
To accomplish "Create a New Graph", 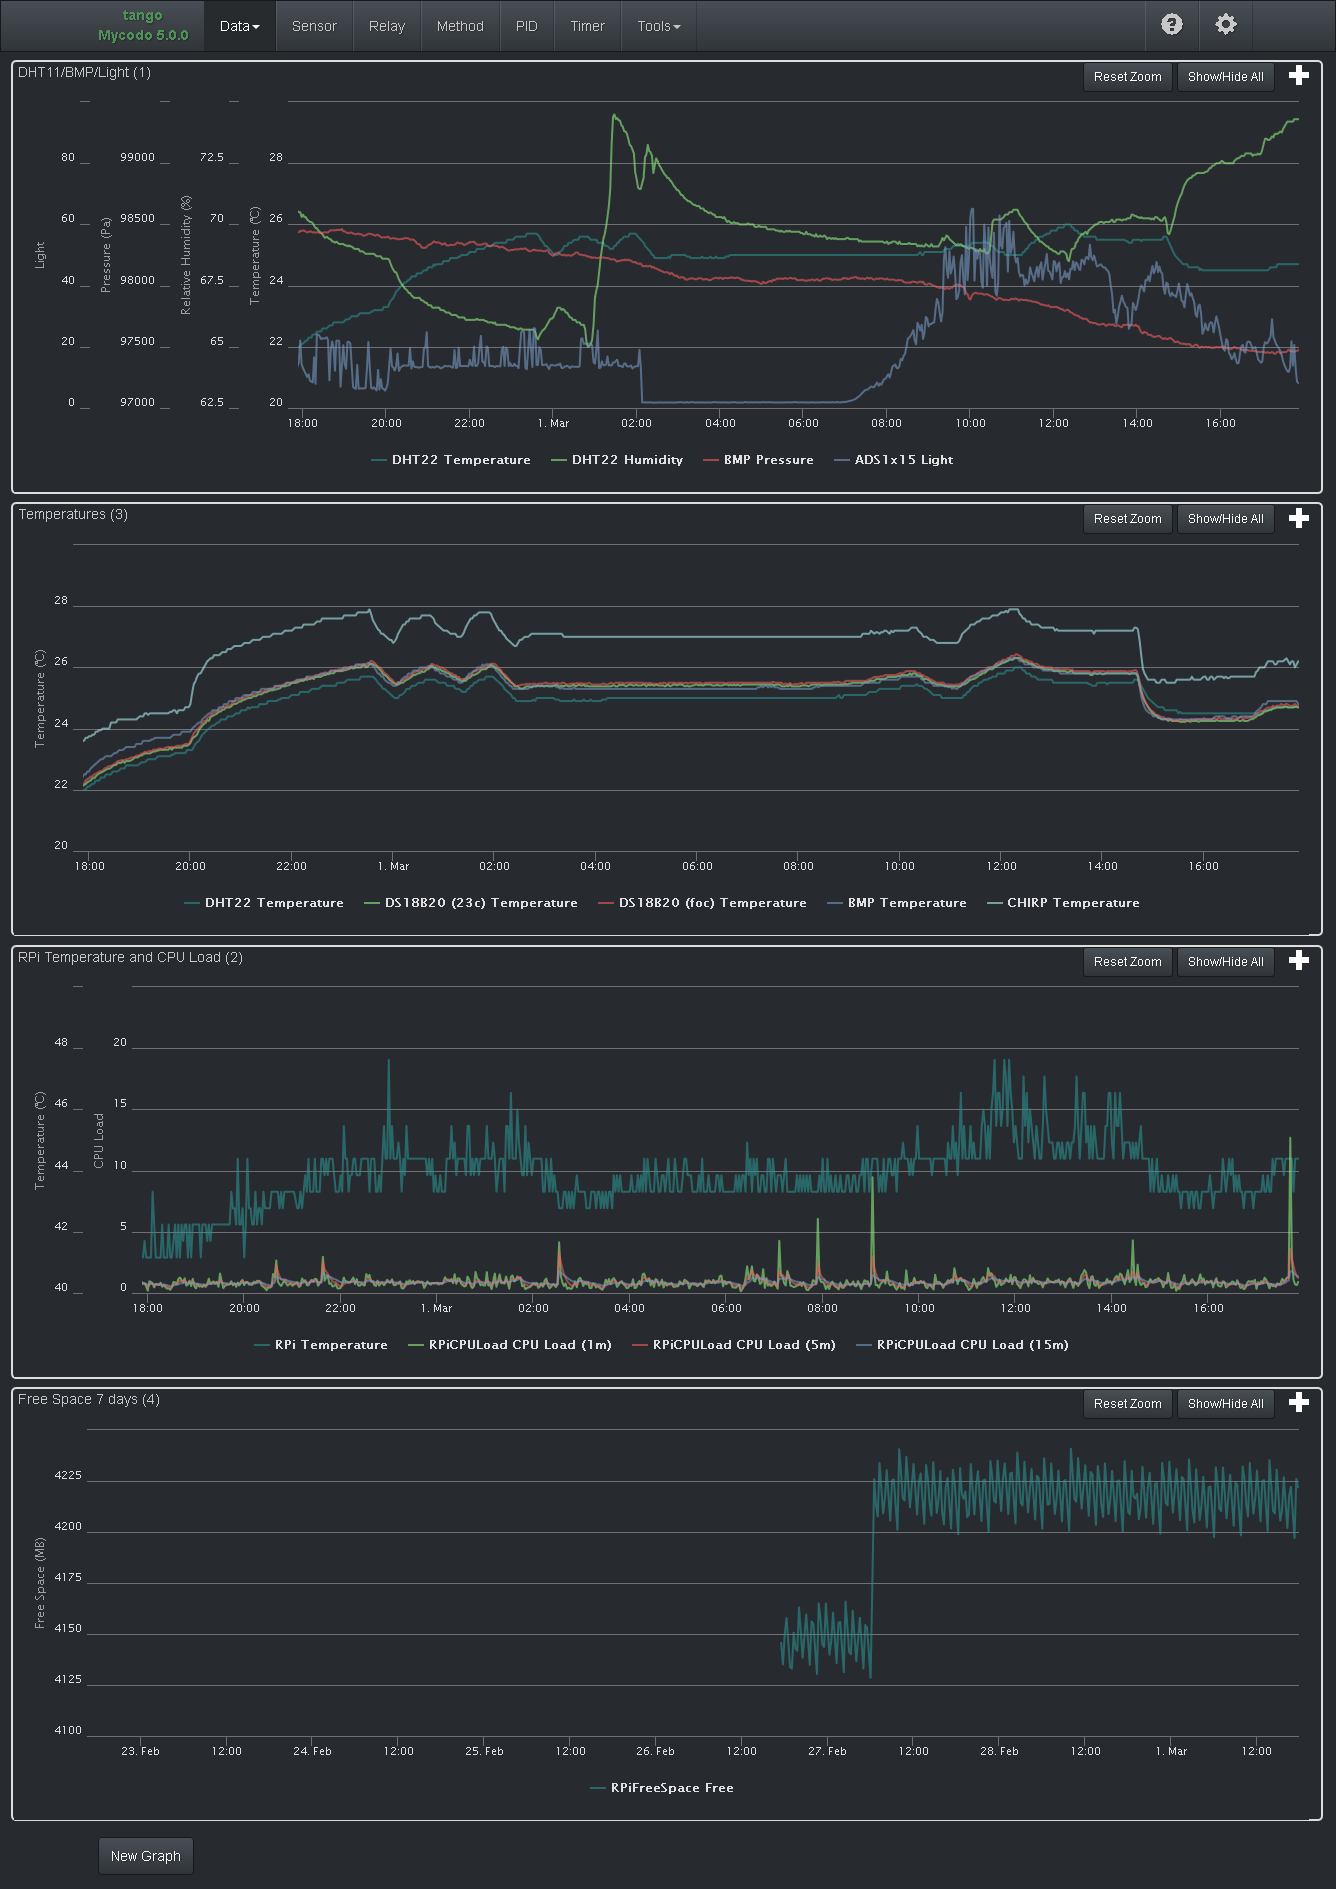I will (x=146, y=1856).
